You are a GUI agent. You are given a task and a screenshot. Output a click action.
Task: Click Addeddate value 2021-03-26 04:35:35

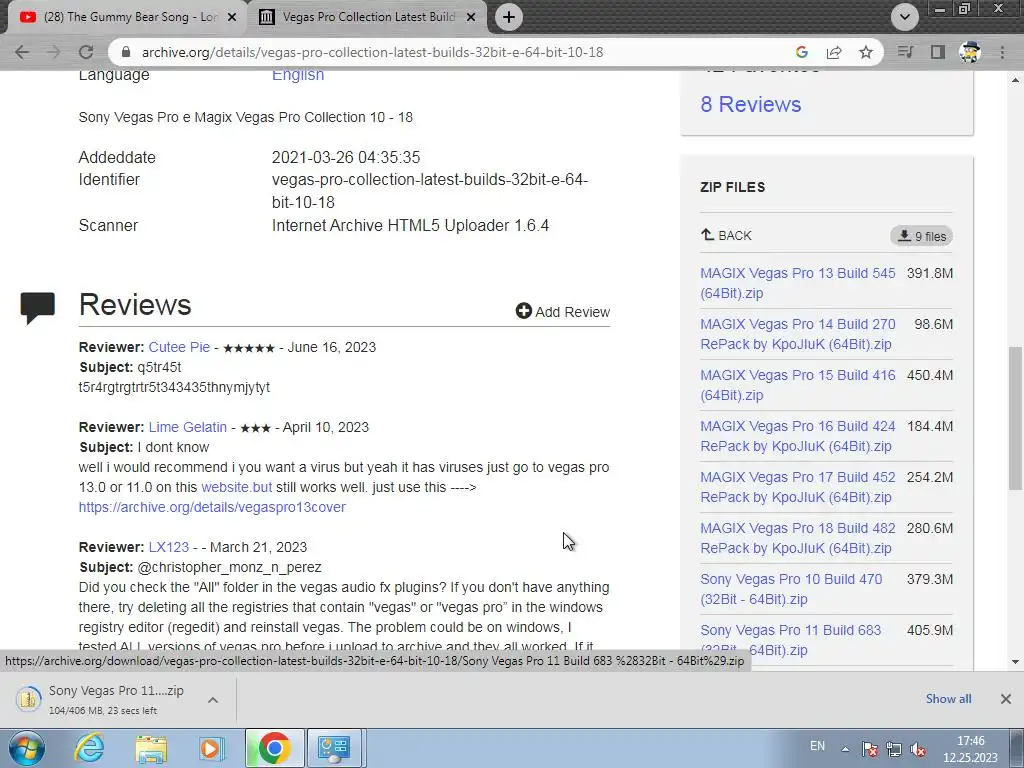(x=345, y=157)
